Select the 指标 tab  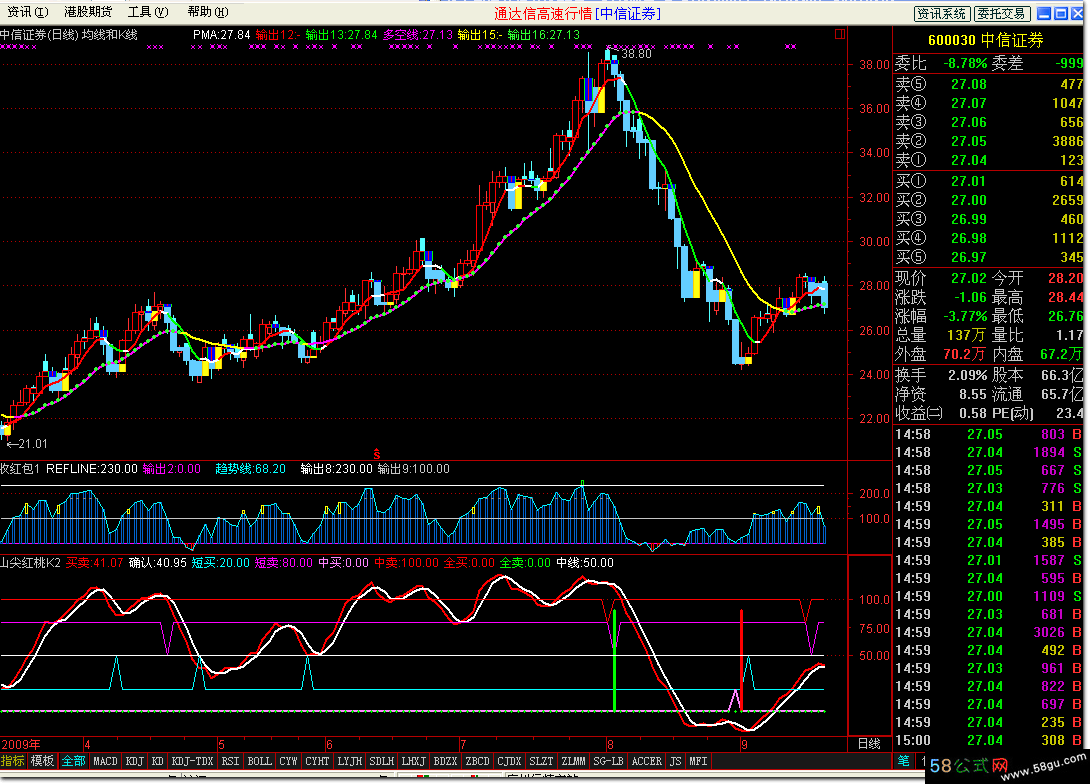[x=13, y=761]
